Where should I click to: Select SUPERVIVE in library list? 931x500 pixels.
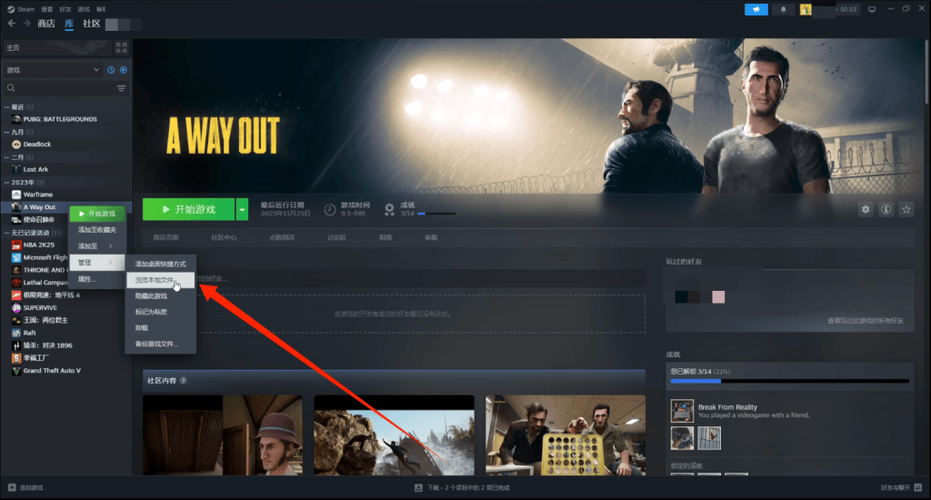[x=40, y=308]
